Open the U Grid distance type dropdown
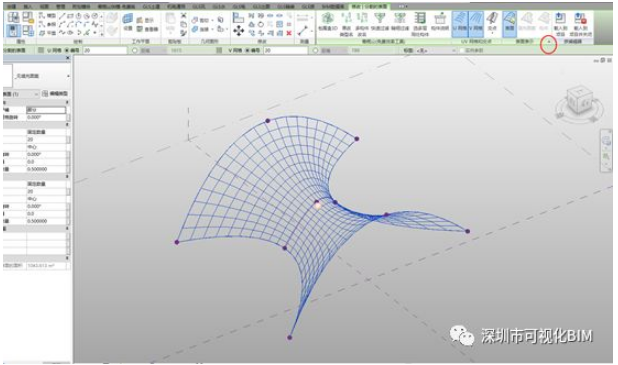The height and width of the screenshot is (365, 618). [x=154, y=50]
